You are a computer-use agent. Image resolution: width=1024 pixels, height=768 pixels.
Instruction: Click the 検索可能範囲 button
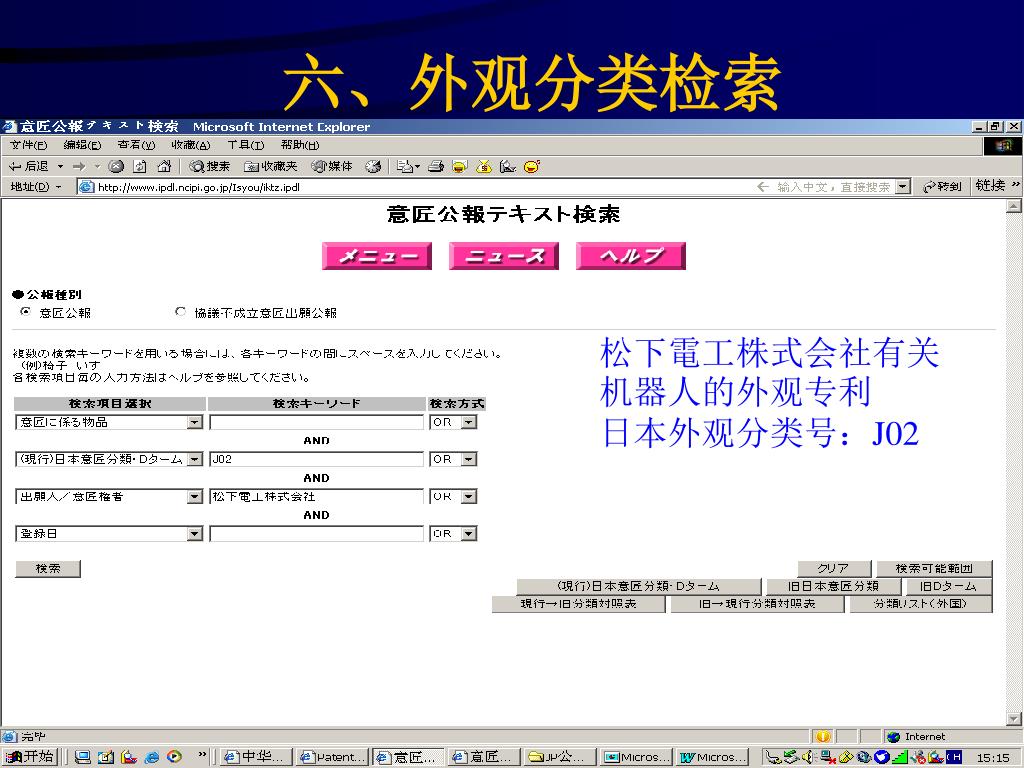934,569
